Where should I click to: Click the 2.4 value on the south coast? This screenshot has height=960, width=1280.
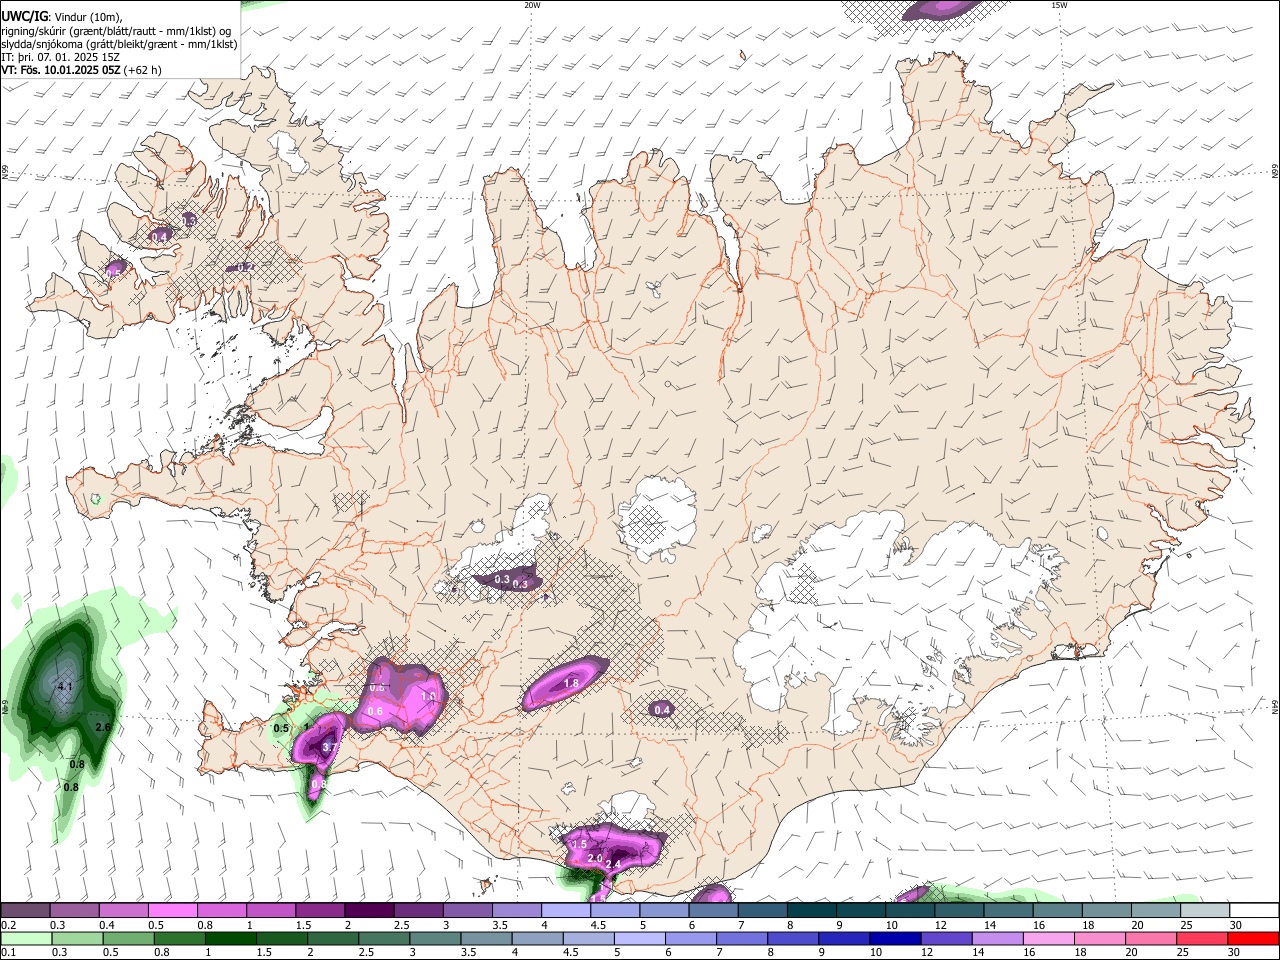[614, 864]
